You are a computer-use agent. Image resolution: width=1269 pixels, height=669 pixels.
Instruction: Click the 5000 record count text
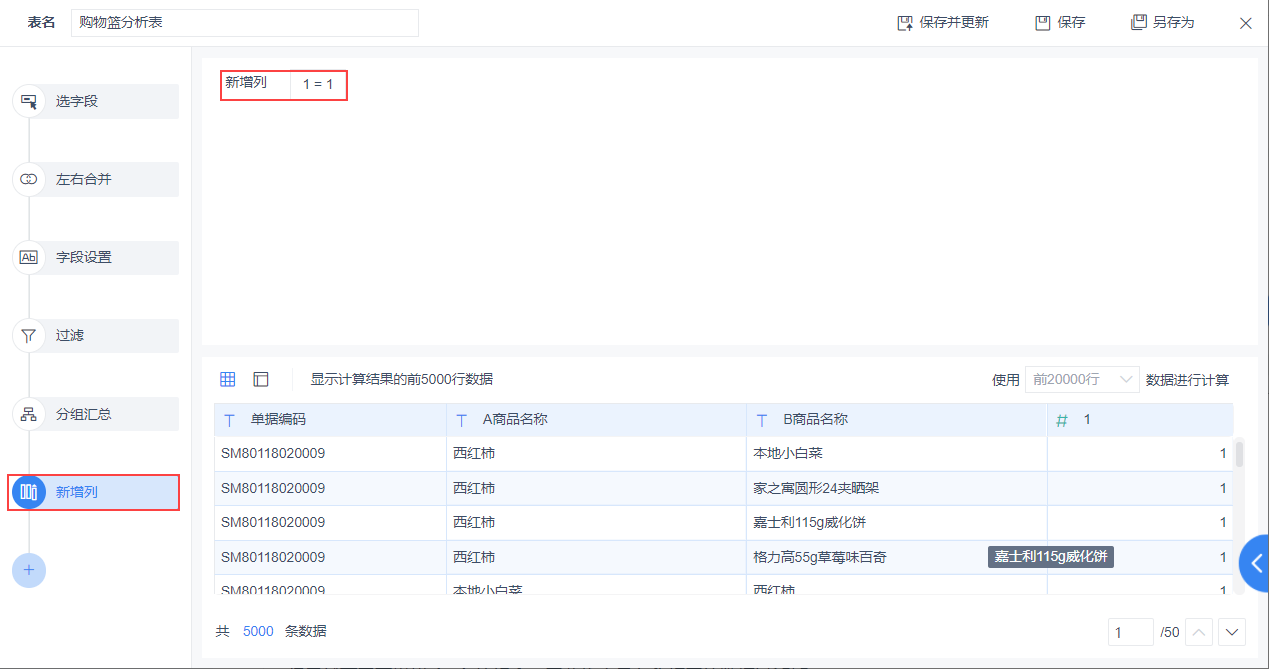[x=258, y=632]
